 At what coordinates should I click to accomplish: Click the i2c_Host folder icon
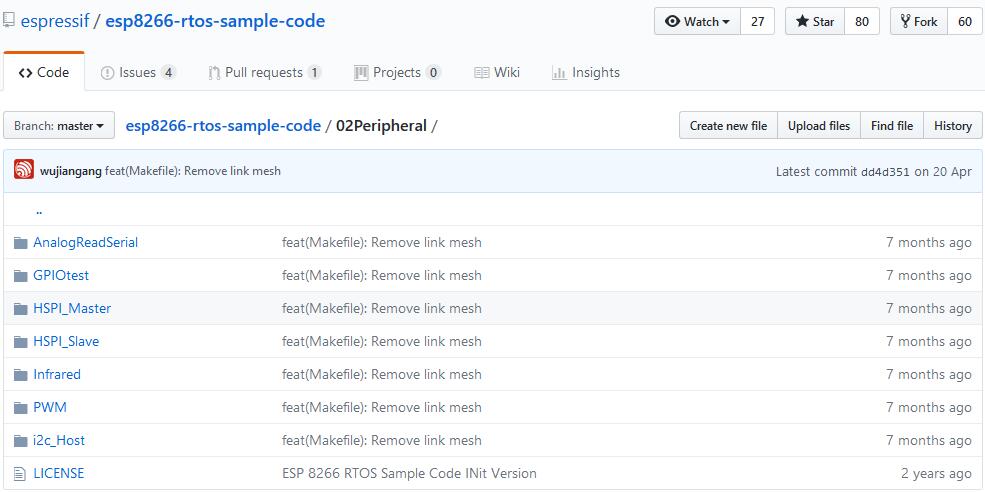click(21, 440)
